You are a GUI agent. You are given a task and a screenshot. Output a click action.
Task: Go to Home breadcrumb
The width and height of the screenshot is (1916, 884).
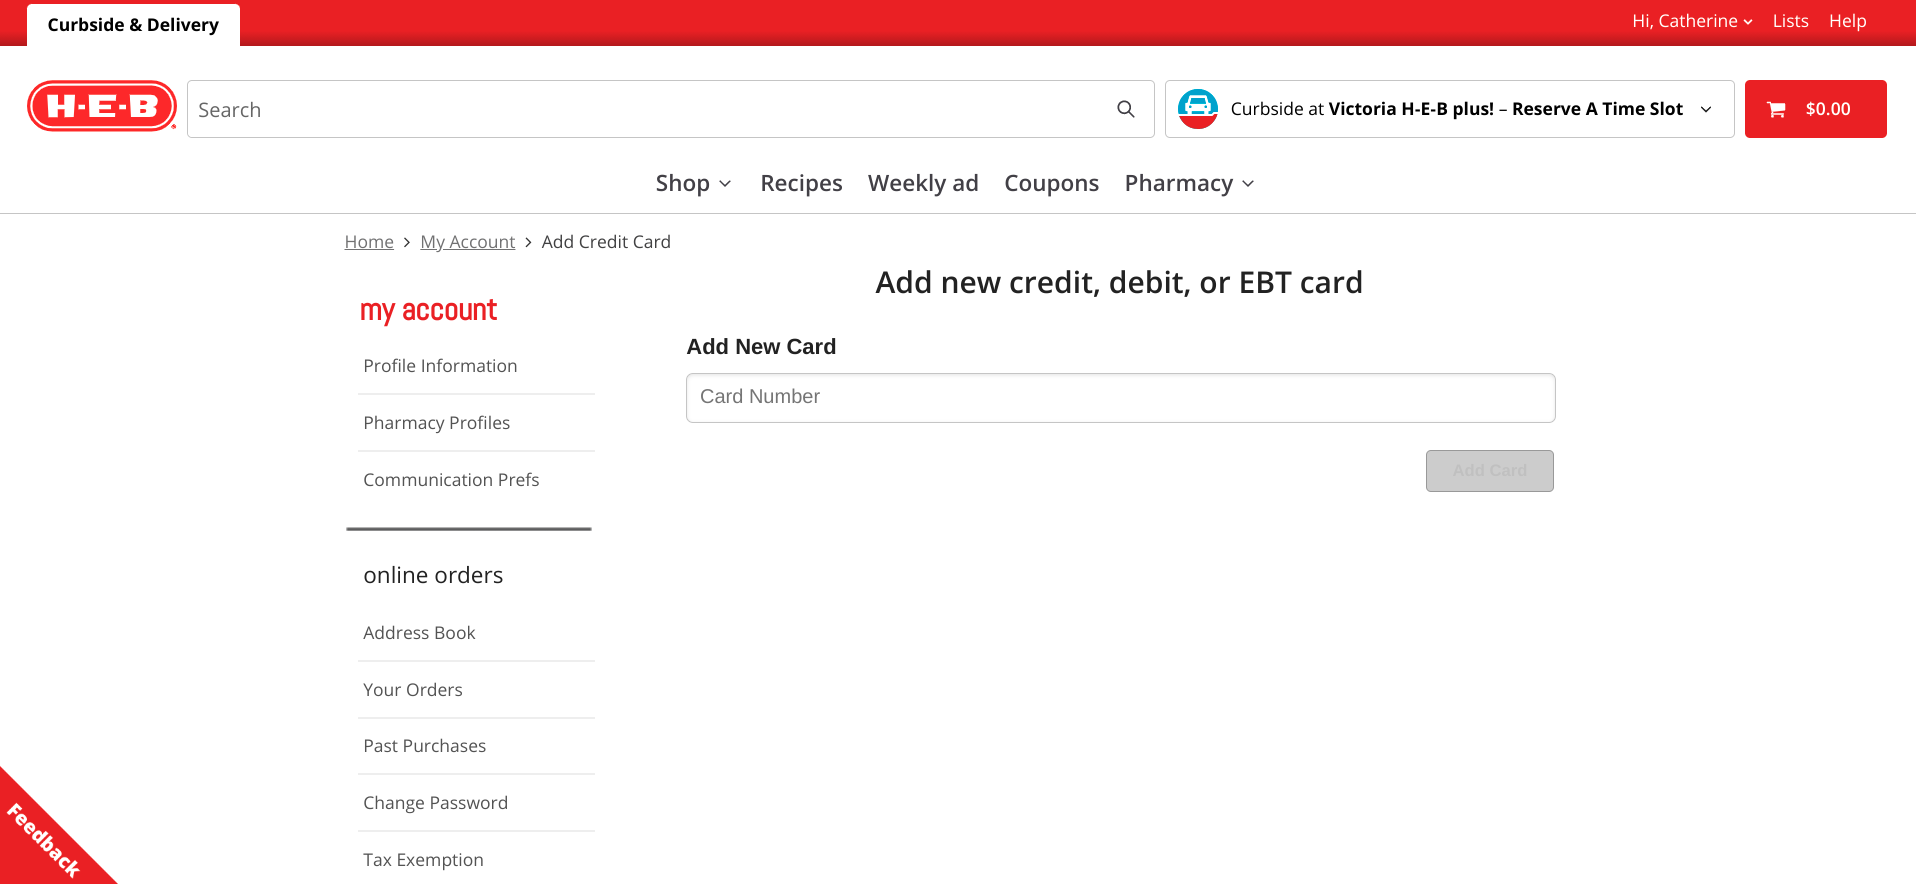(369, 242)
